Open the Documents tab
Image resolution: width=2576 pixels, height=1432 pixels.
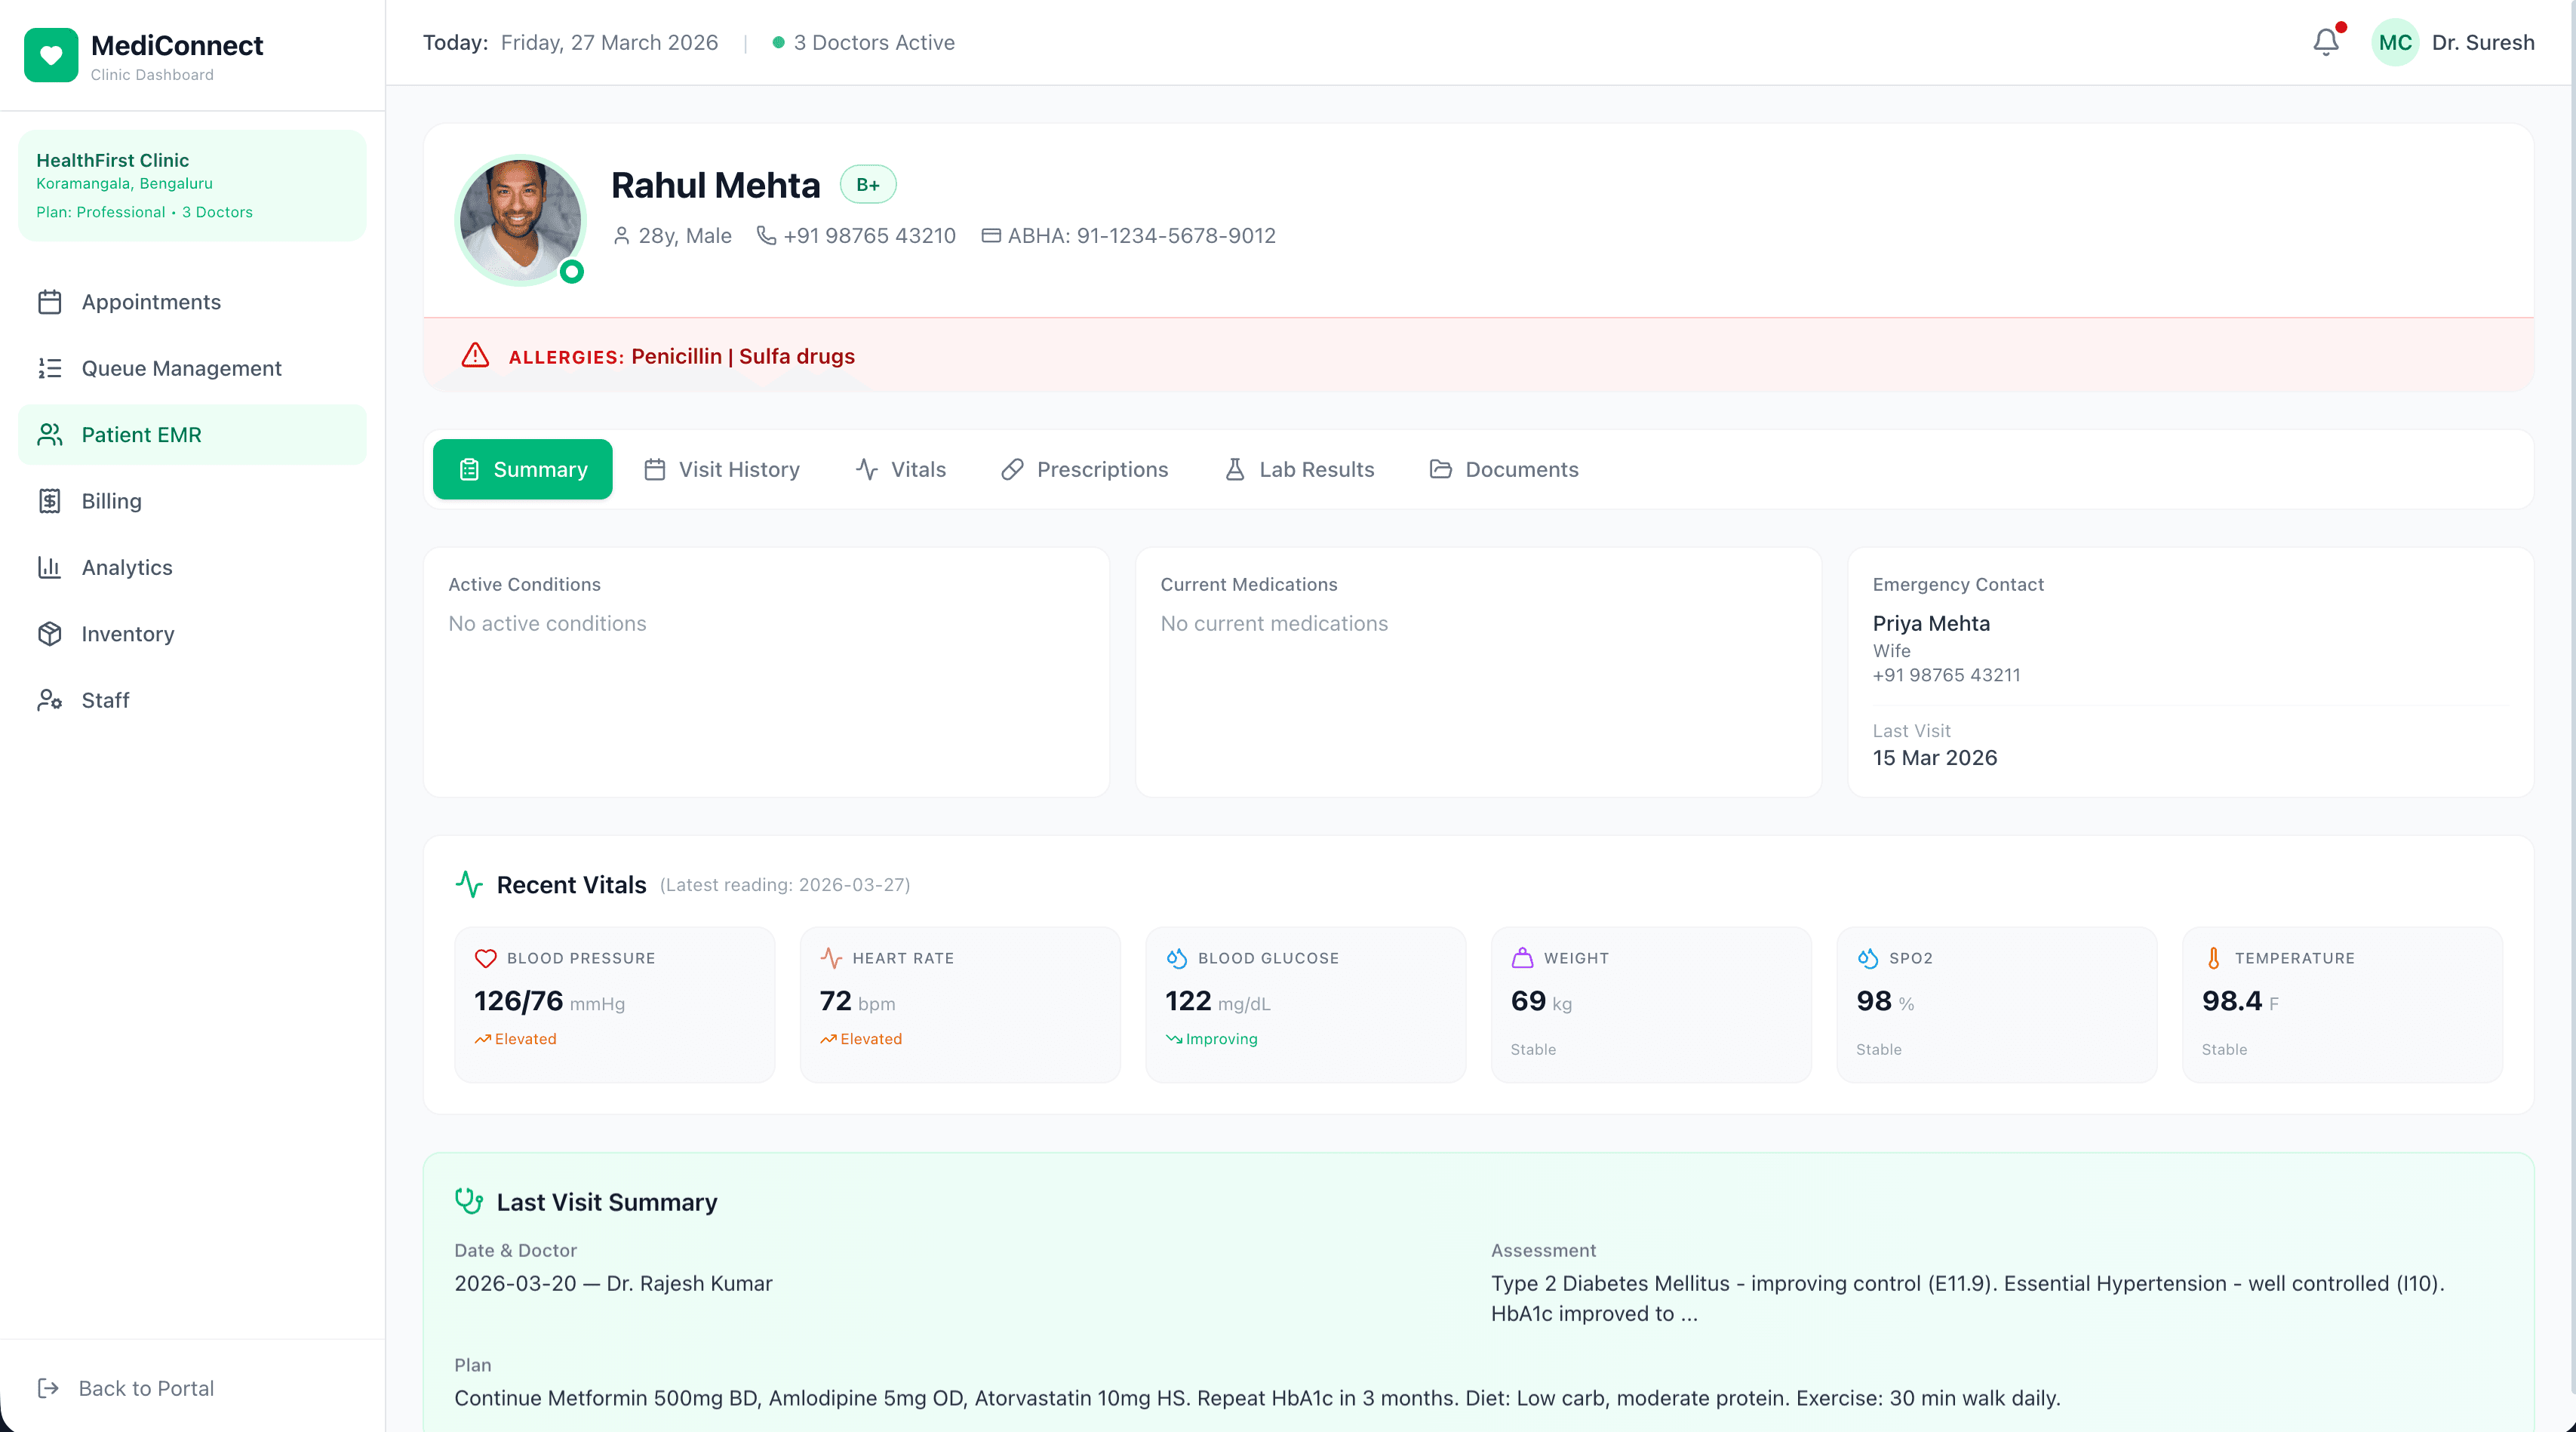[1504, 469]
